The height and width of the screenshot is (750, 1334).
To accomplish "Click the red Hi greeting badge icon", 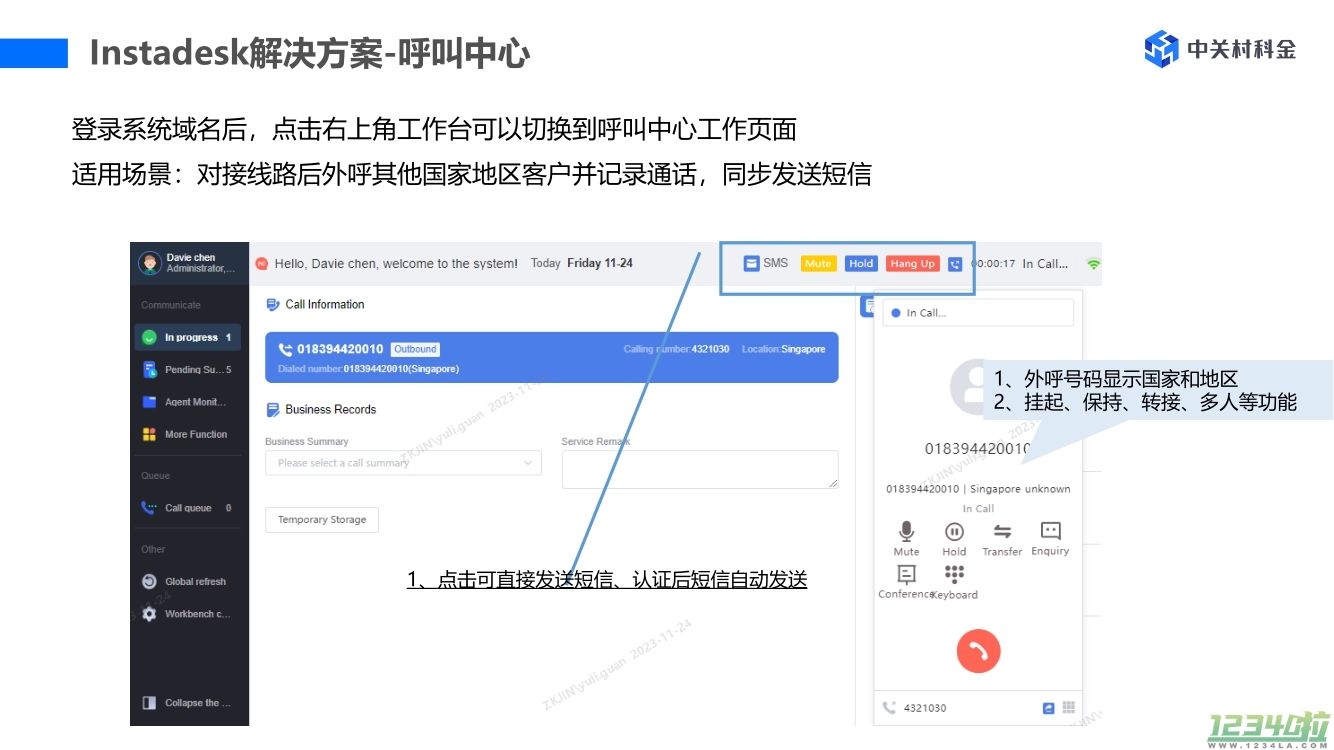I will pyautogui.click(x=262, y=264).
